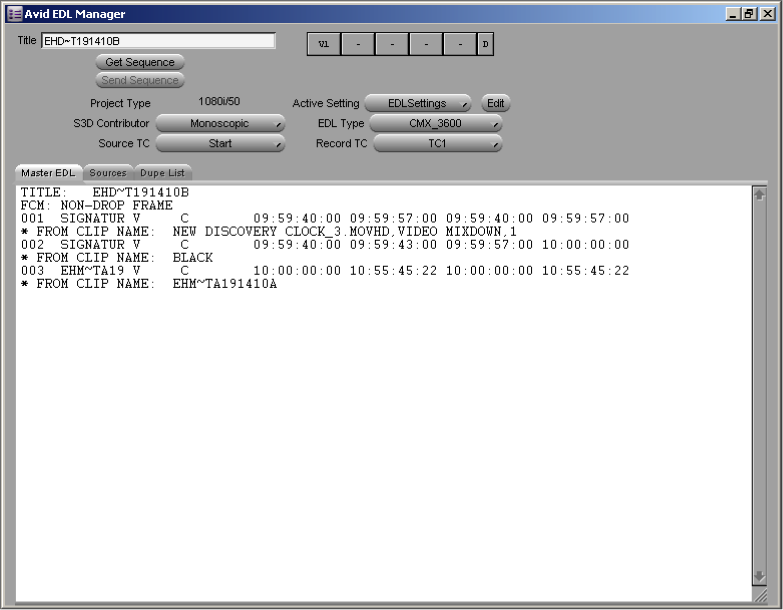This screenshot has height=610, width=783.
Task: Click the TITLE: EHD~T191410B line
Action: tap(105, 192)
